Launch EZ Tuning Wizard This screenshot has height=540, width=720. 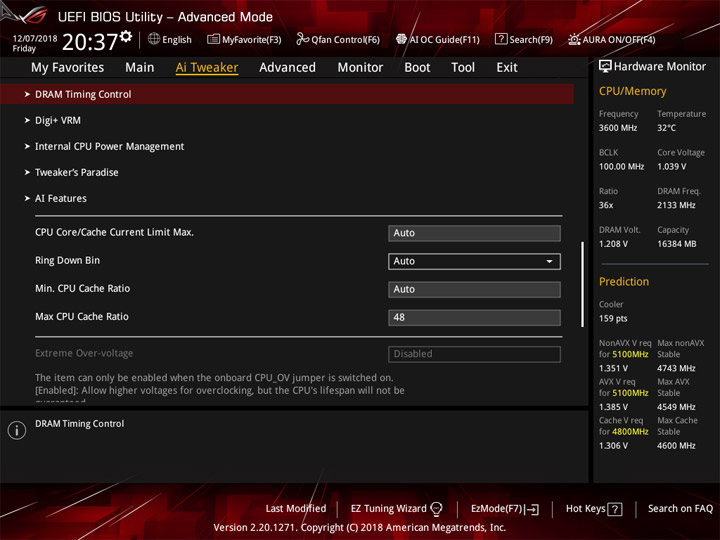(x=396, y=509)
